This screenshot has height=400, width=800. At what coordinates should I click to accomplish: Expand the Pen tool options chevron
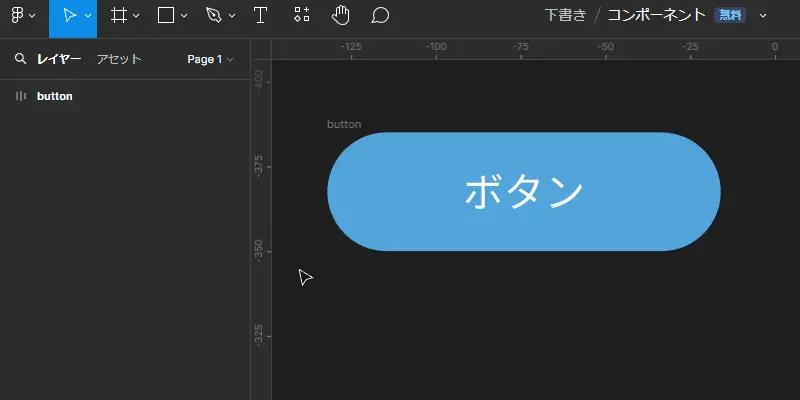(x=232, y=16)
